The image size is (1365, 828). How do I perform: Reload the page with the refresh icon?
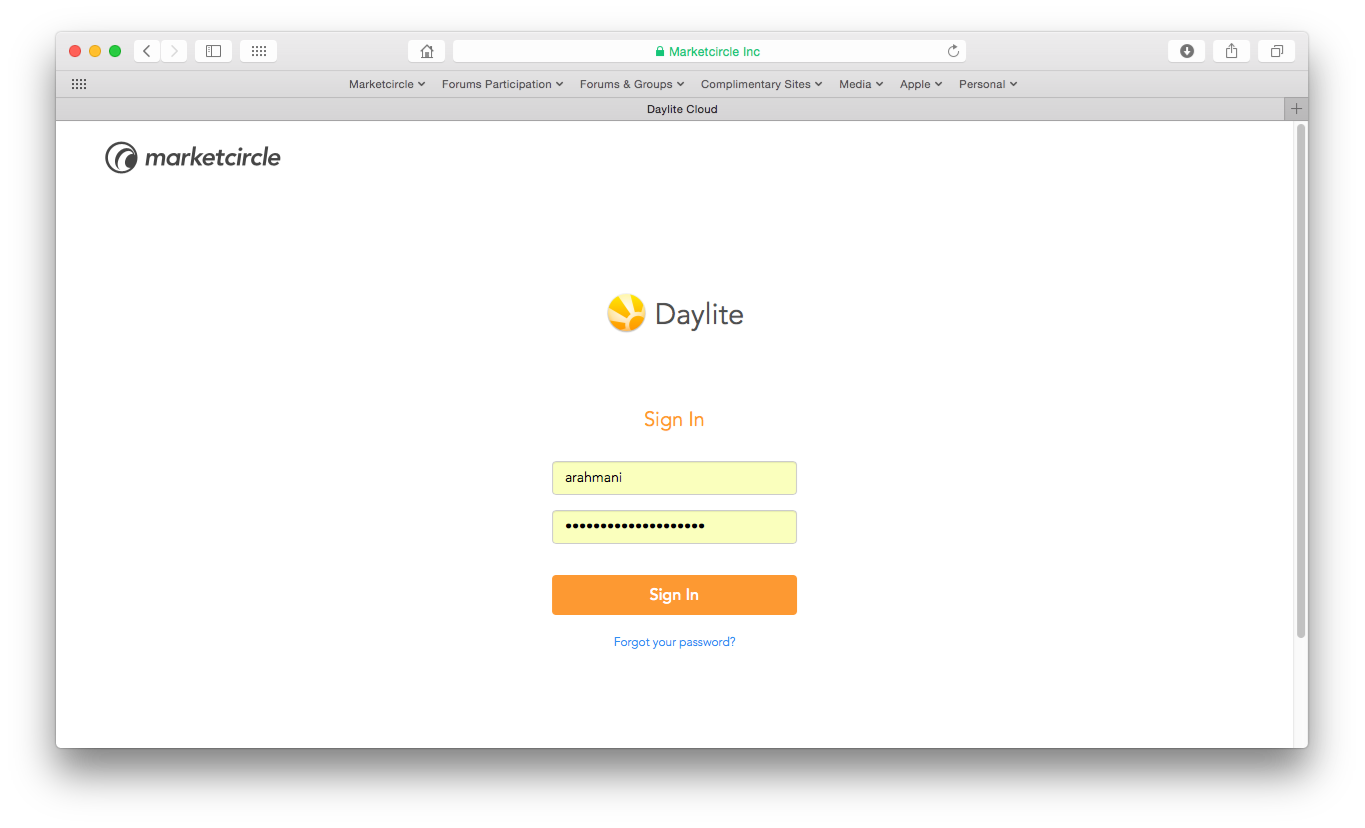pos(953,51)
